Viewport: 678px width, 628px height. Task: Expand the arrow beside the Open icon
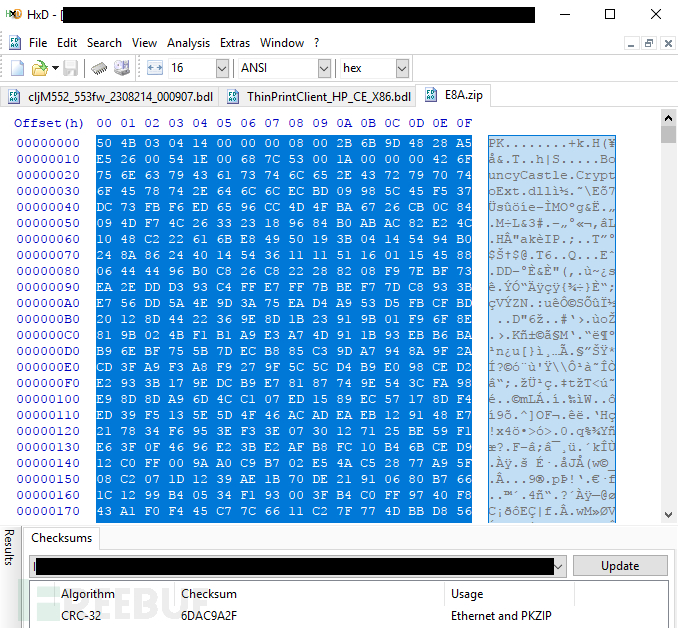tap(54, 68)
